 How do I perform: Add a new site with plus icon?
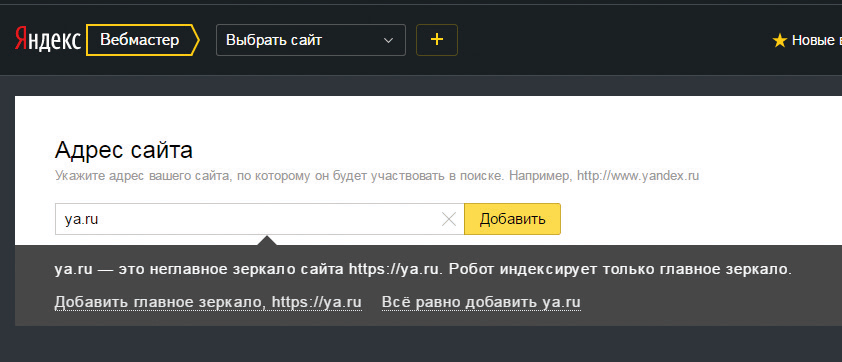pos(437,40)
